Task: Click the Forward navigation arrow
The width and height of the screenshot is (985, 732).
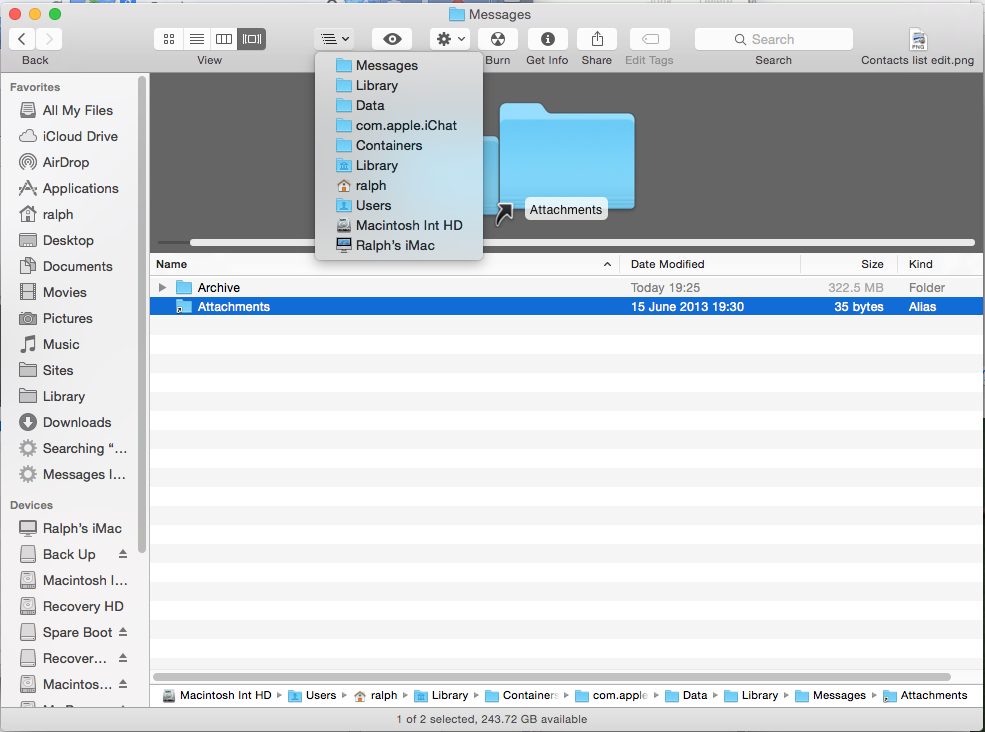Action: [x=49, y=39]
